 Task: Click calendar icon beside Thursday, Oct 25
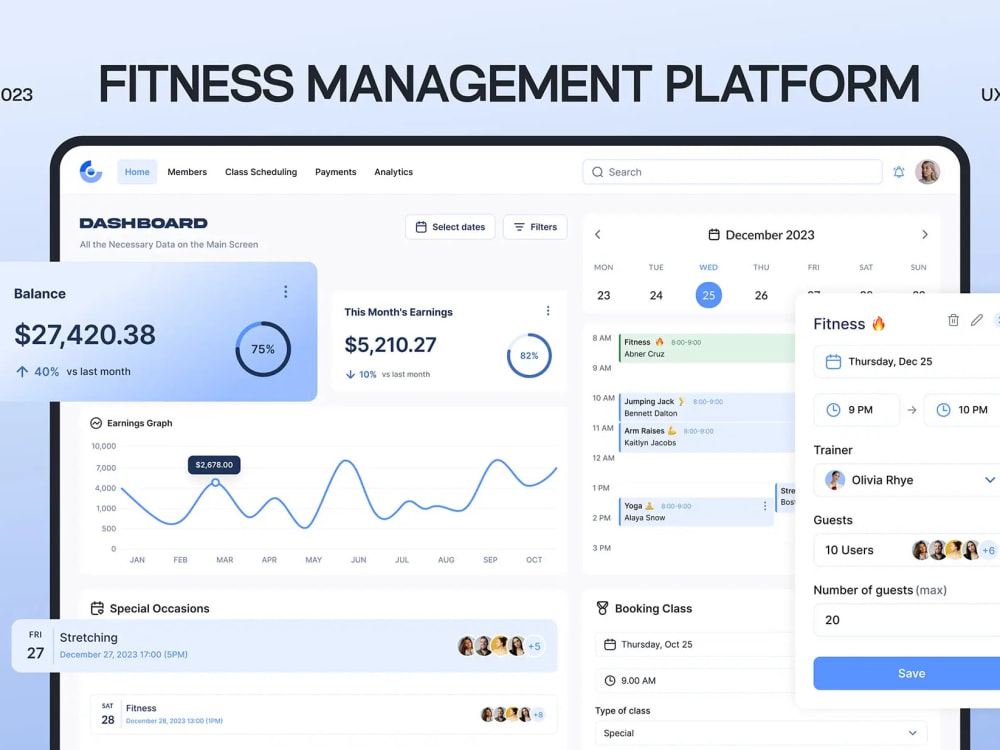[610, 644]
